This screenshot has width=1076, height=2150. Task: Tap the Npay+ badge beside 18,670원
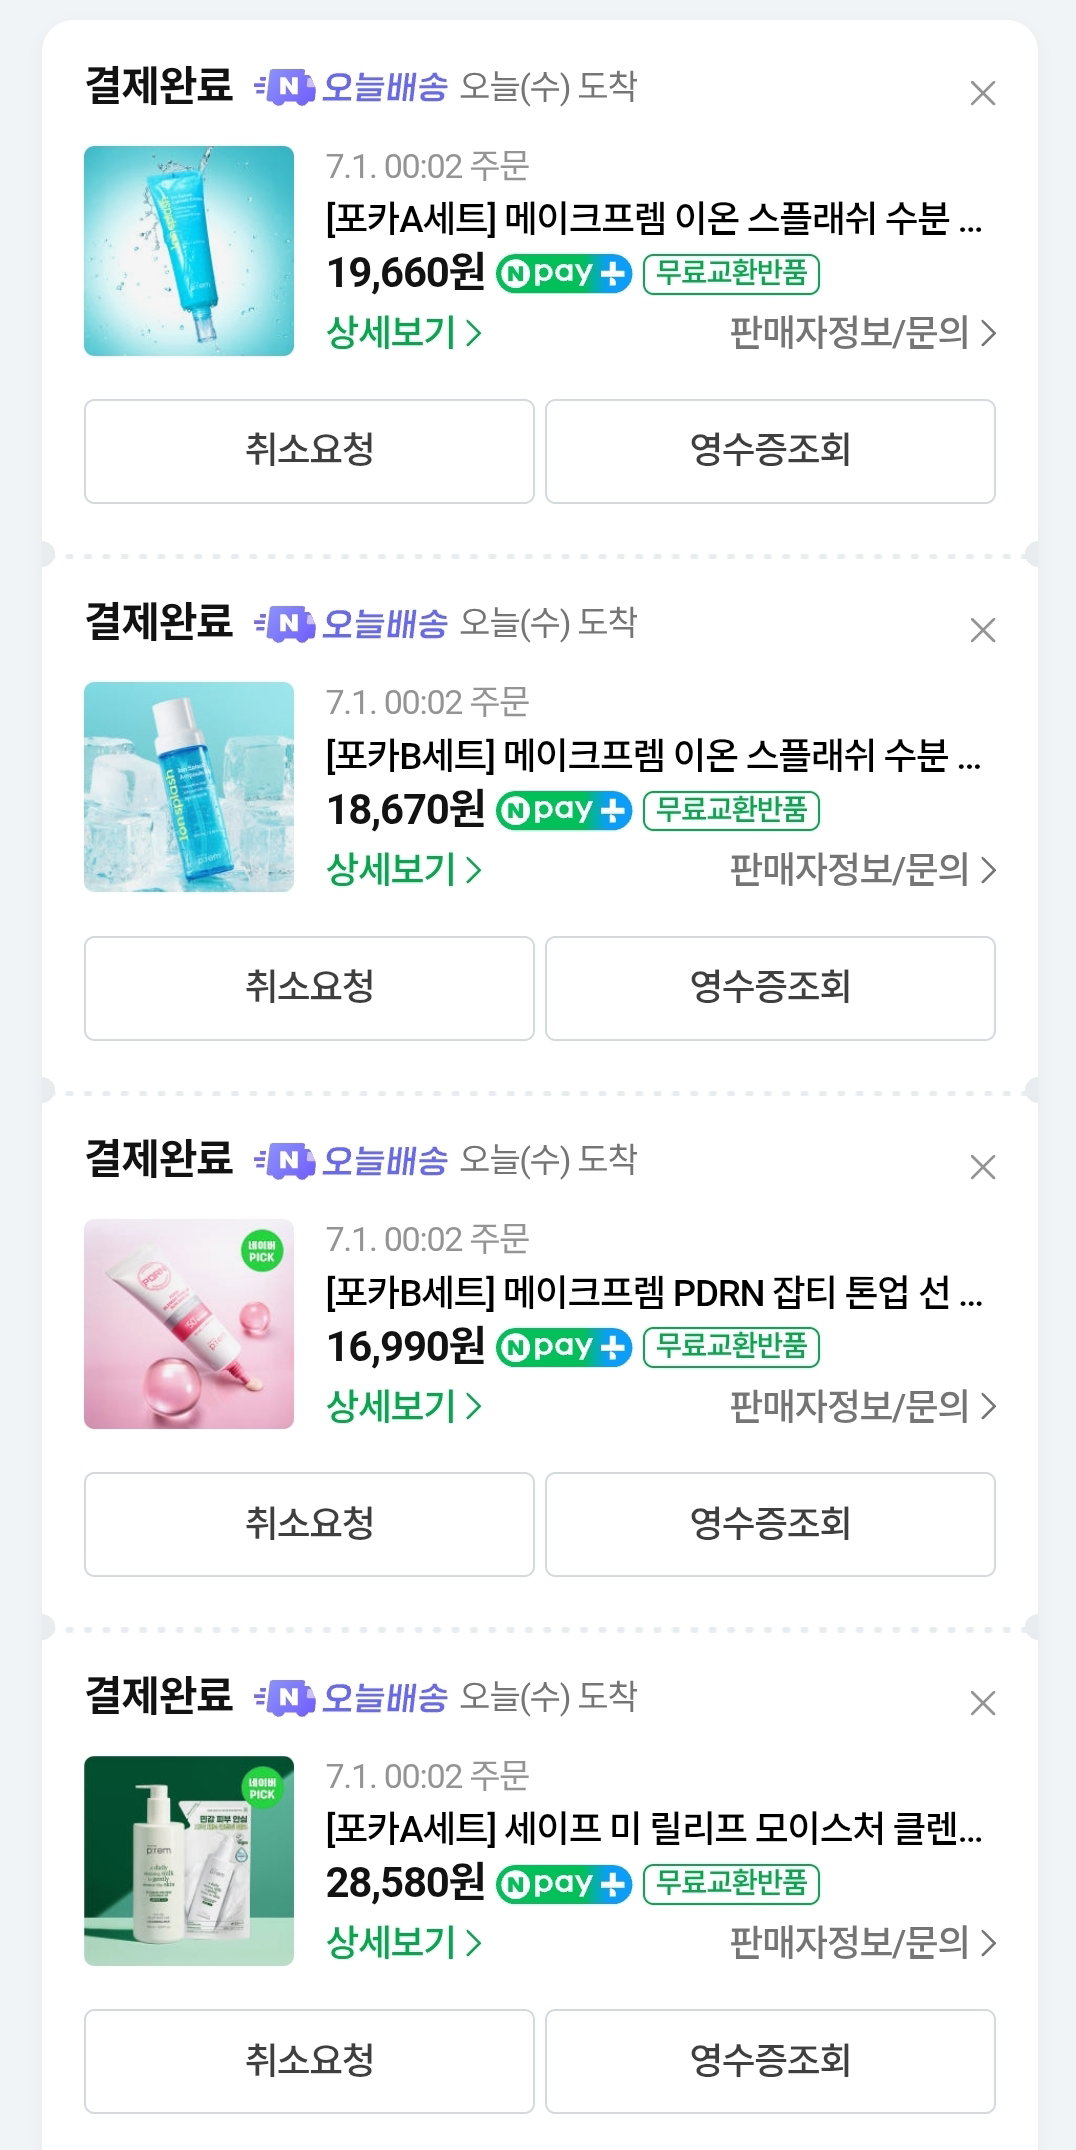[564, 810]
